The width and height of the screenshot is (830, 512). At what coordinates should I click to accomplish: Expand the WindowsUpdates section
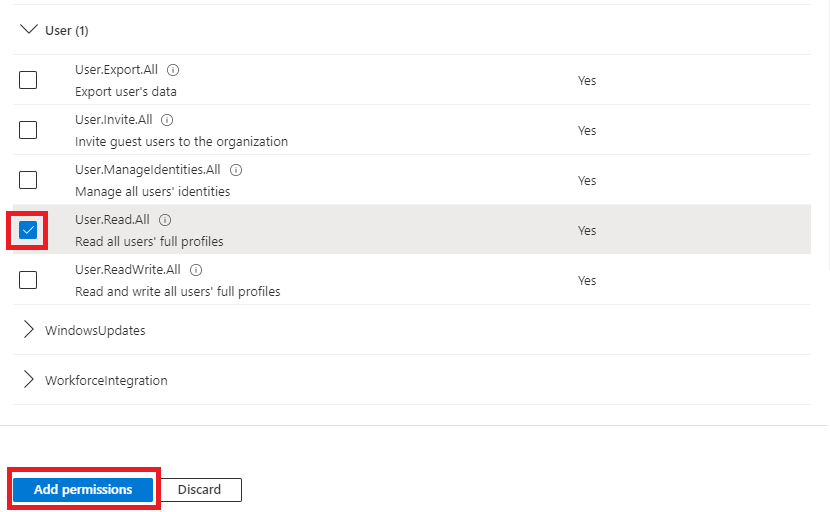tap(29, 330)
